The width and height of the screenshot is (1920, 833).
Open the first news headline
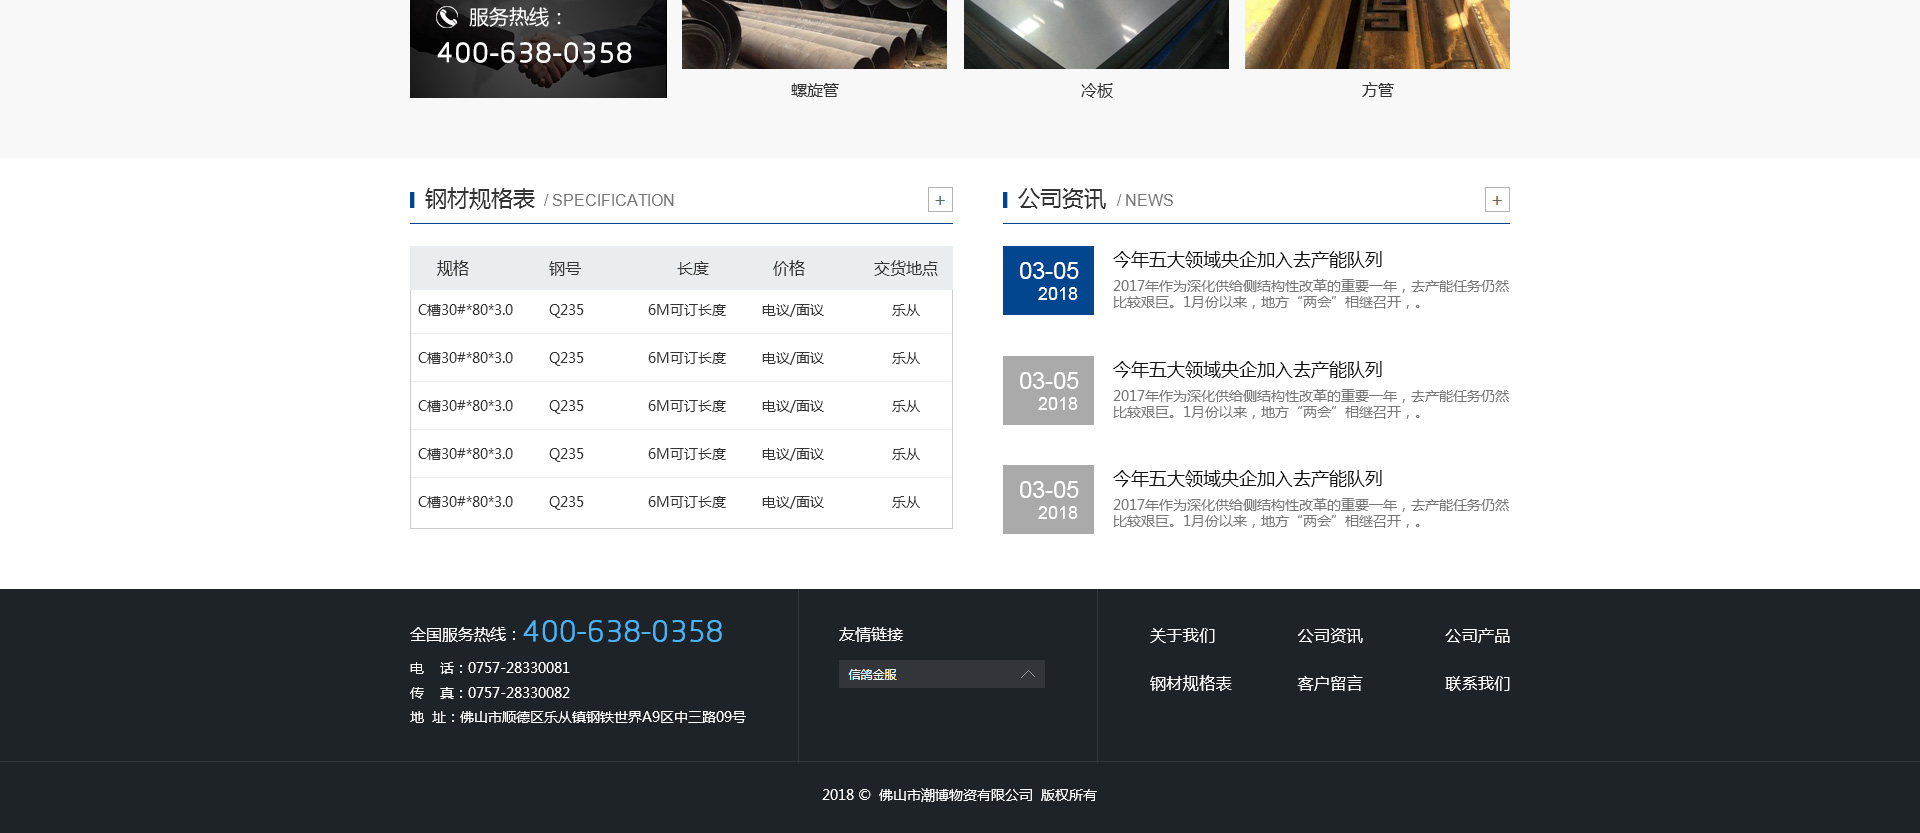[1247, 260]
